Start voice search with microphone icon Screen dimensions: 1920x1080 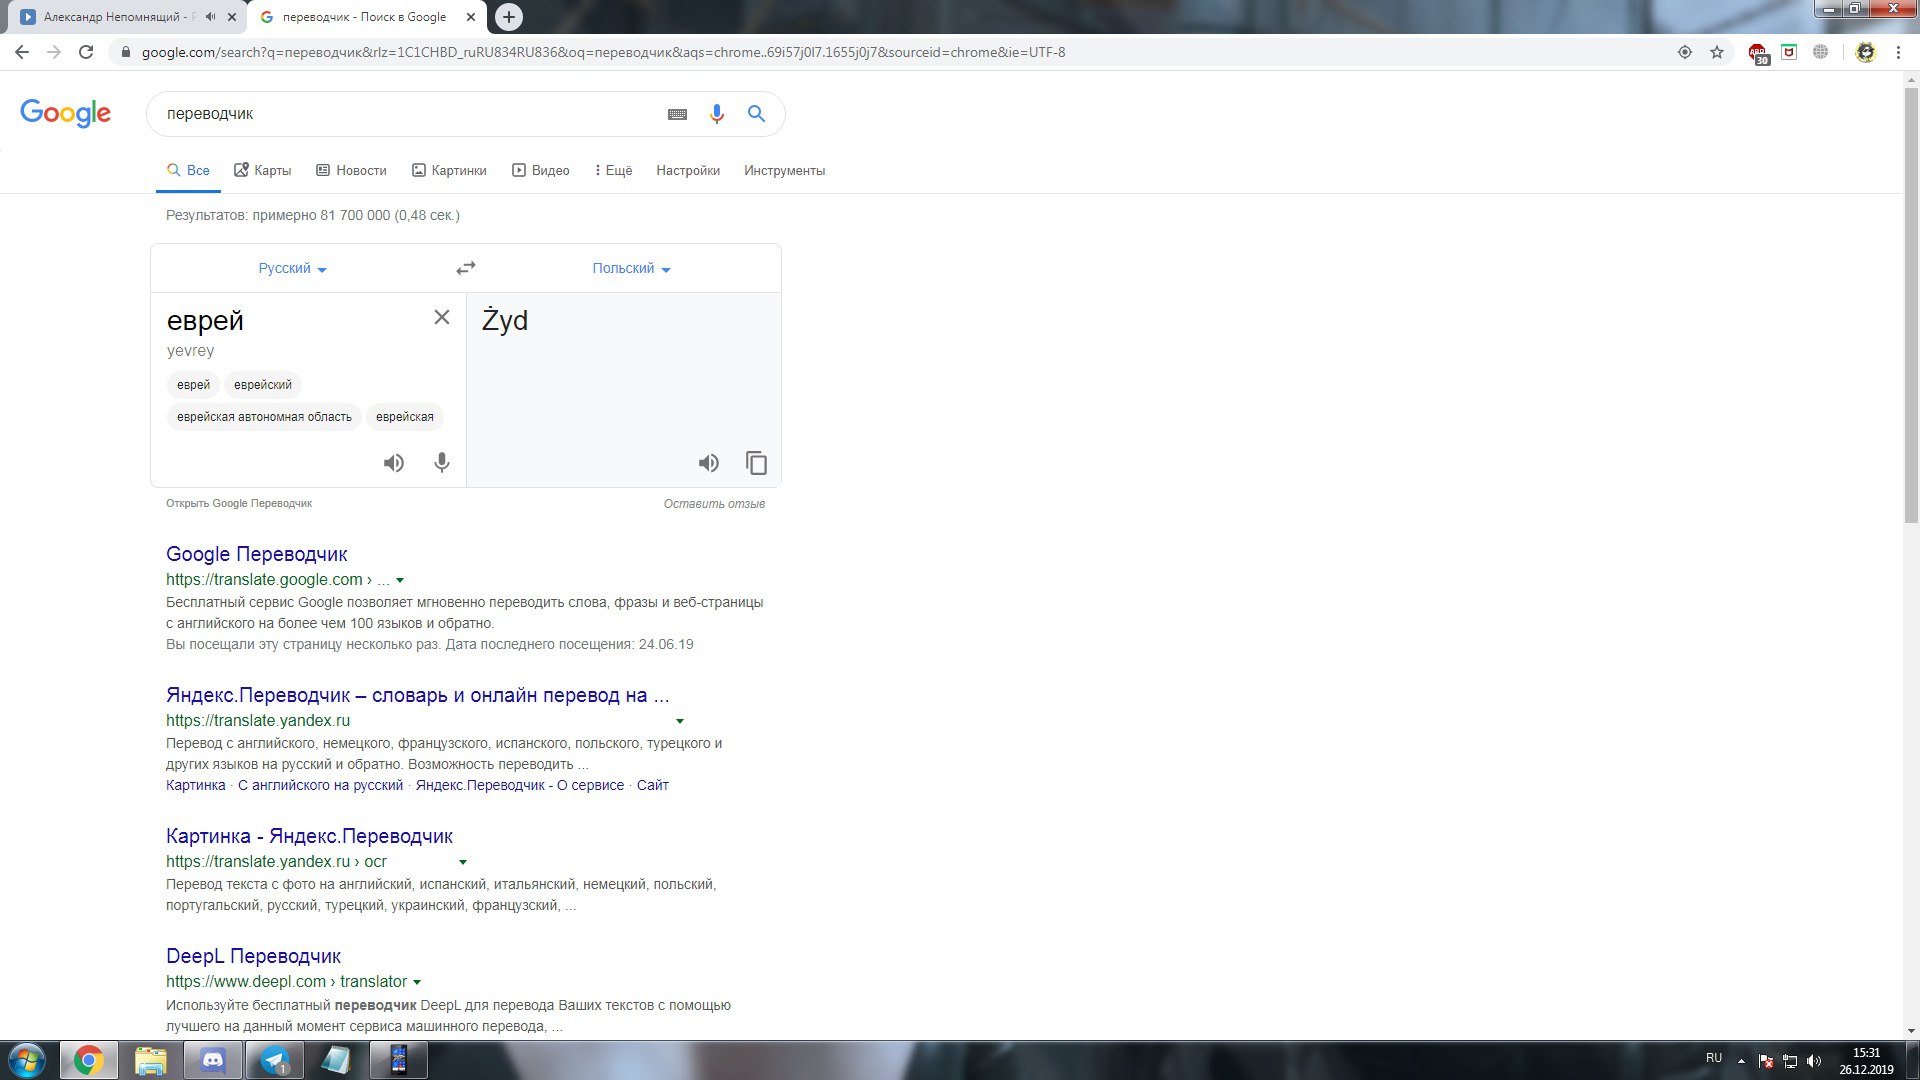click(x=716, y=114)
